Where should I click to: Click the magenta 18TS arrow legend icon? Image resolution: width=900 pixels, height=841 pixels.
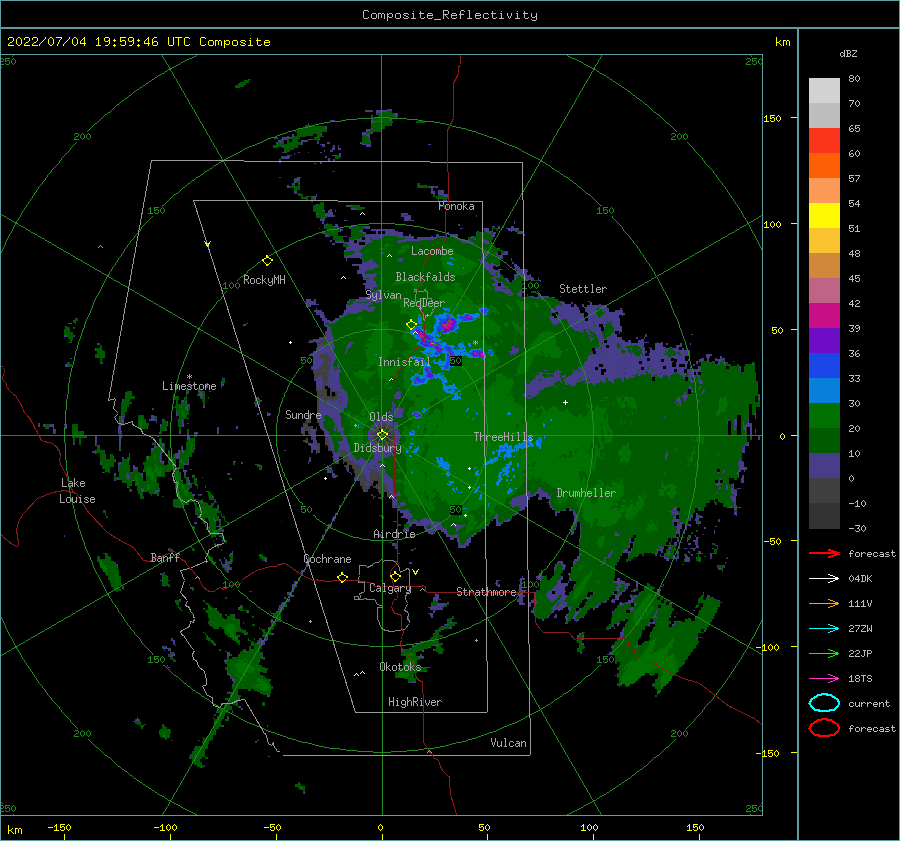tap(824, 679)
